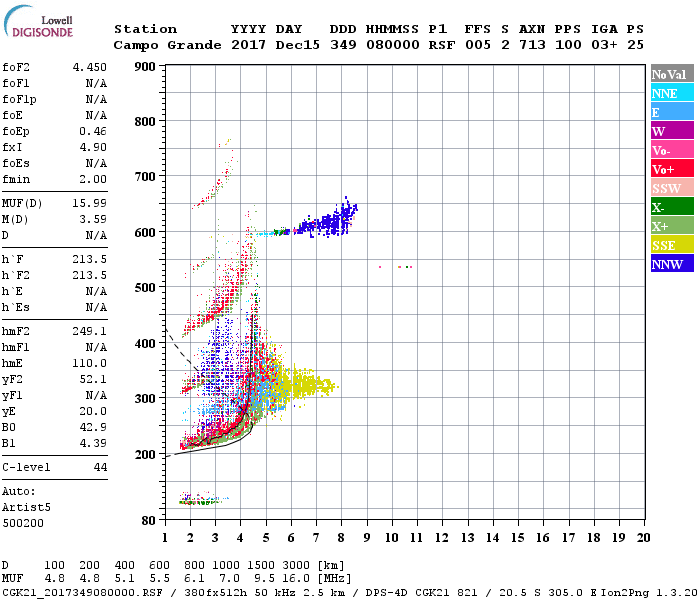
Task: Click the RSF program value in header
Action: [x=442, y=45]
